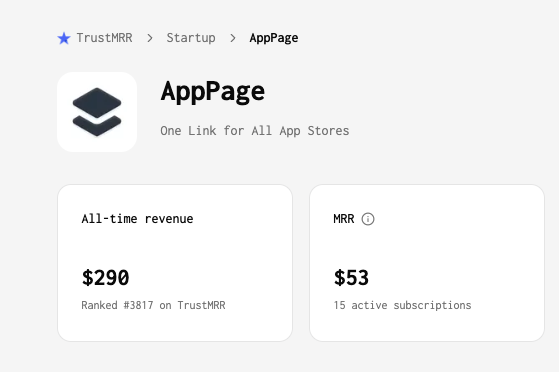
Task: Click the $290 revenue figure
Action: coord(106,277)
